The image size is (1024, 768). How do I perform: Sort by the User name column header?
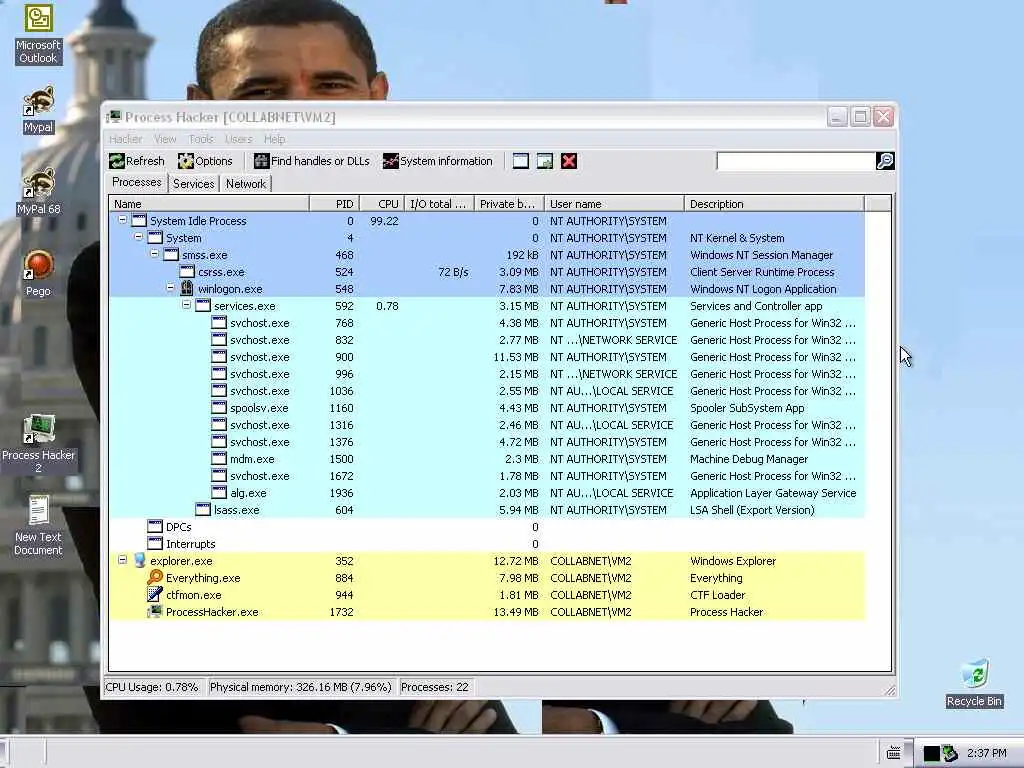click(615, 204)
